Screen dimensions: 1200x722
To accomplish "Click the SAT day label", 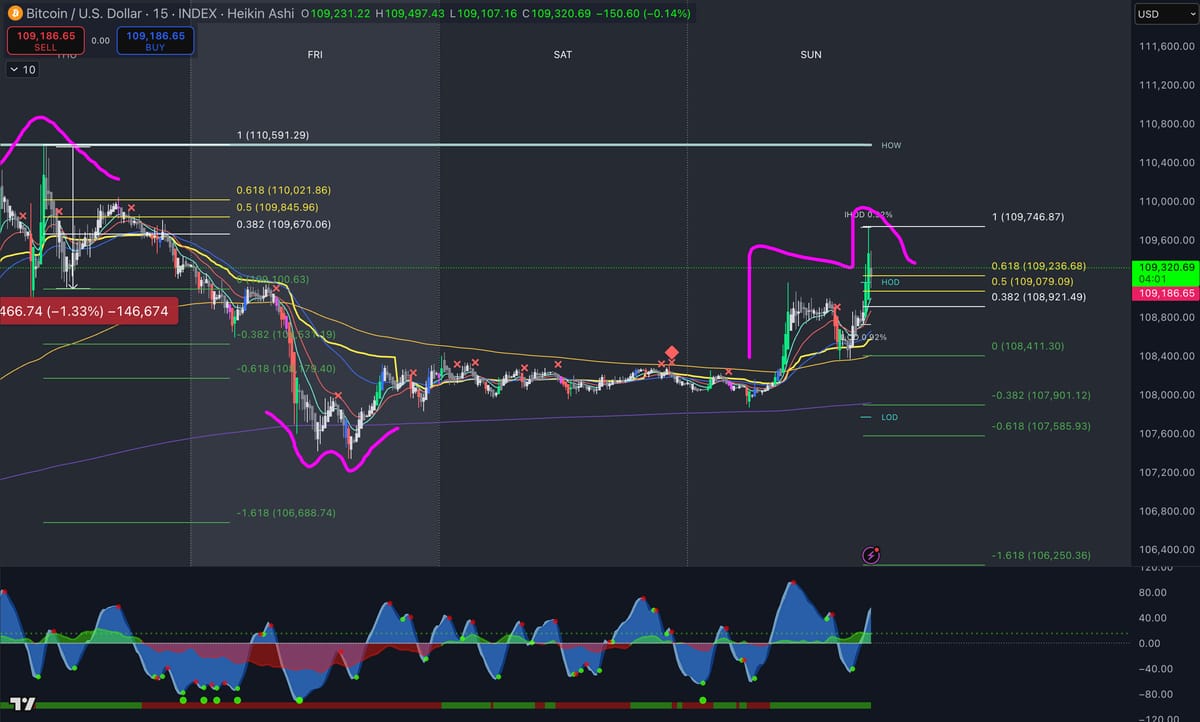I will pyautogui.click(x=563, y=55).
